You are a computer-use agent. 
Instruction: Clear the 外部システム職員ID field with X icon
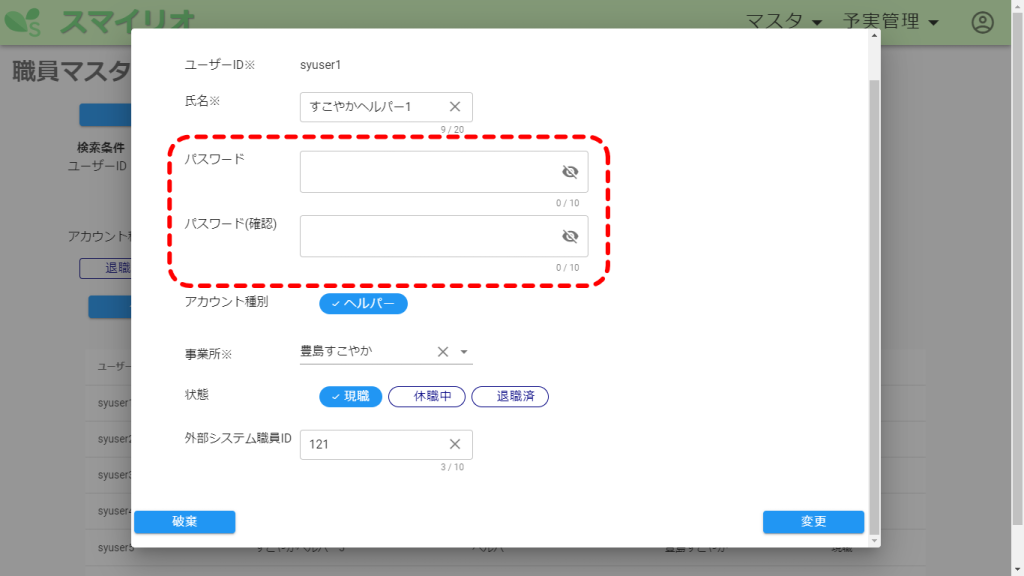coord(454,445)
